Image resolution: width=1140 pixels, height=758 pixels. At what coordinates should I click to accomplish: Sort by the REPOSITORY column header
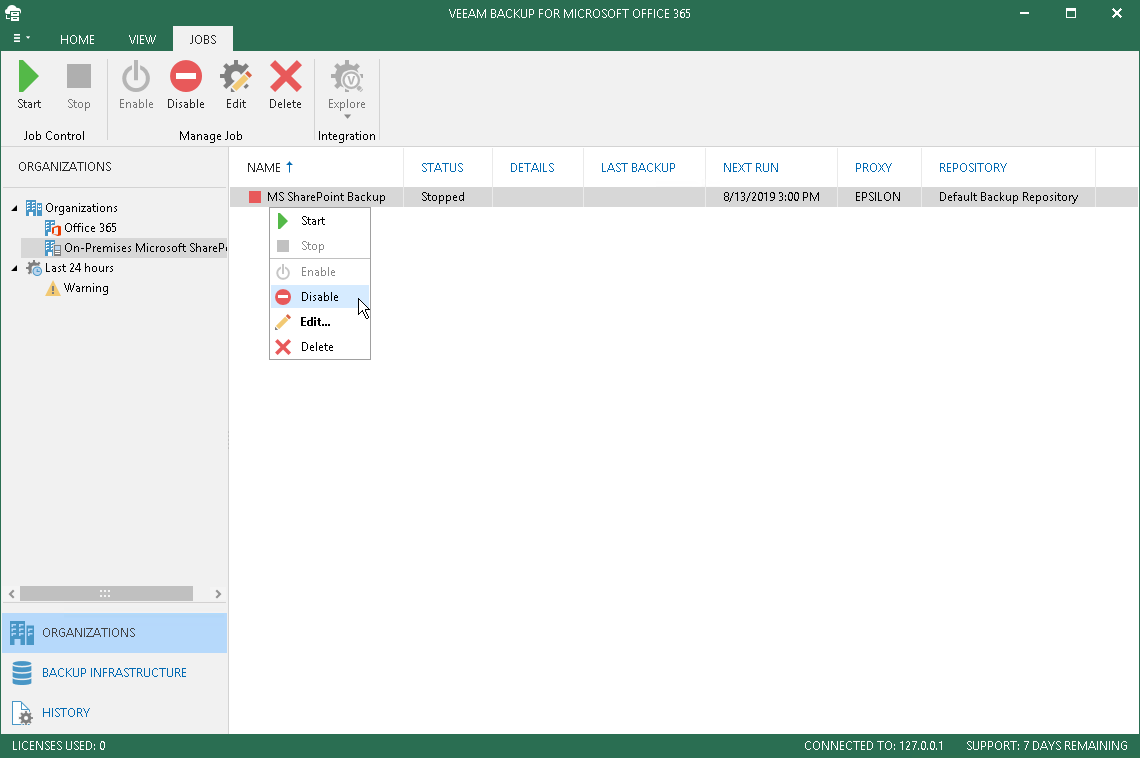click(973, 168)
